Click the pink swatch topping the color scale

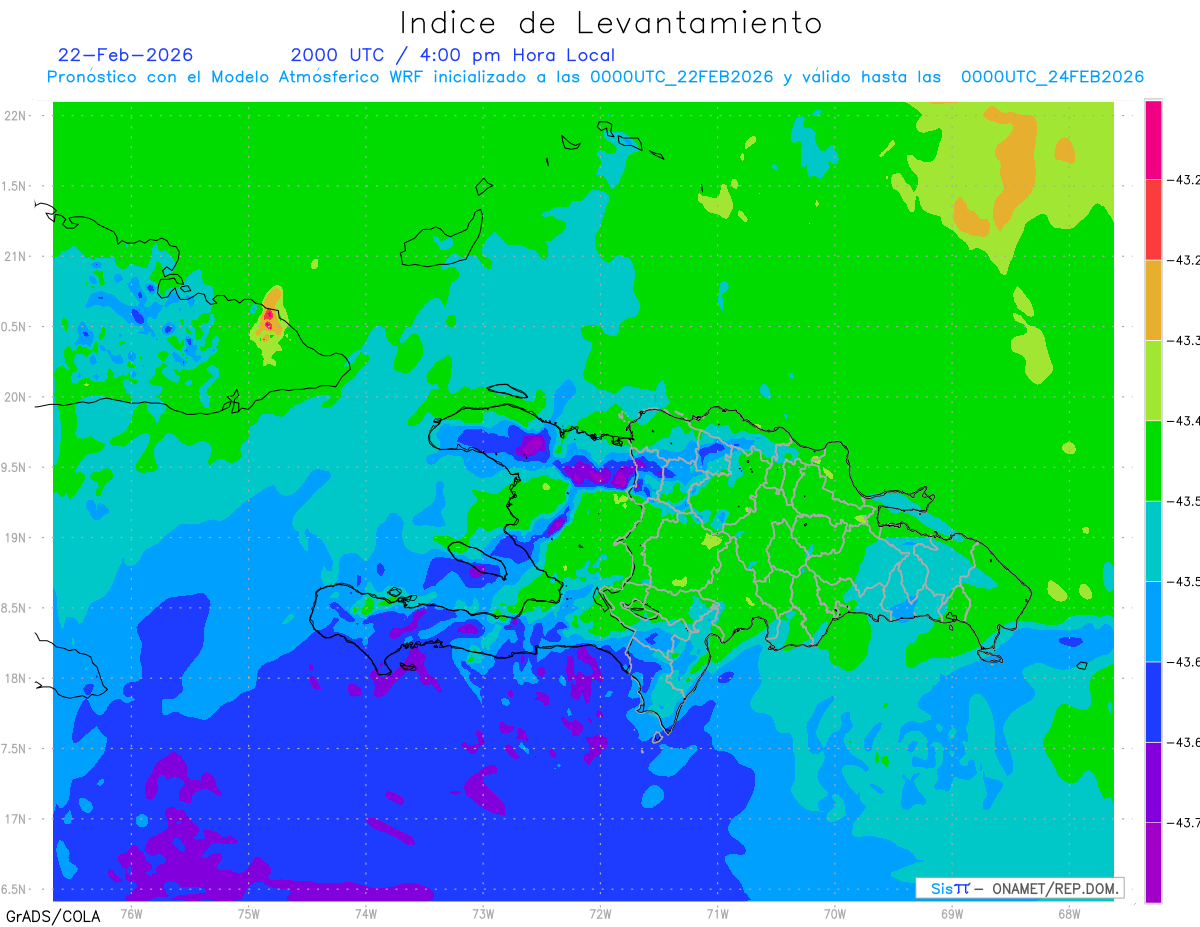pos(1153,140)
